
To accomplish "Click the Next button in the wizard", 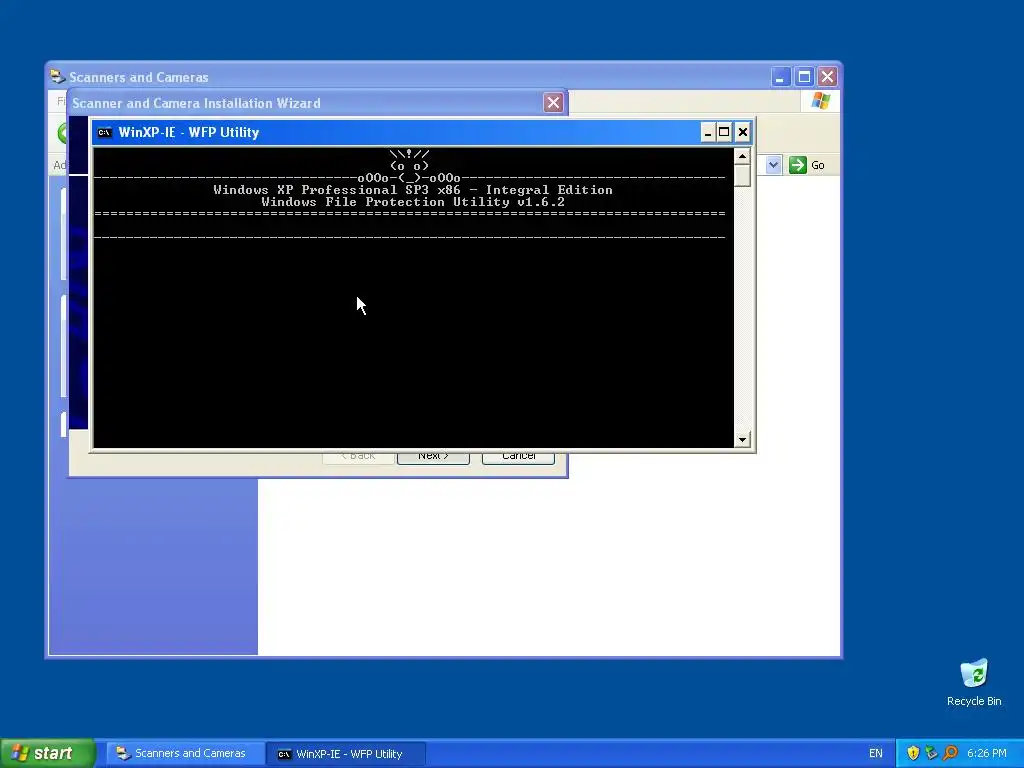I will click(433, 457).
